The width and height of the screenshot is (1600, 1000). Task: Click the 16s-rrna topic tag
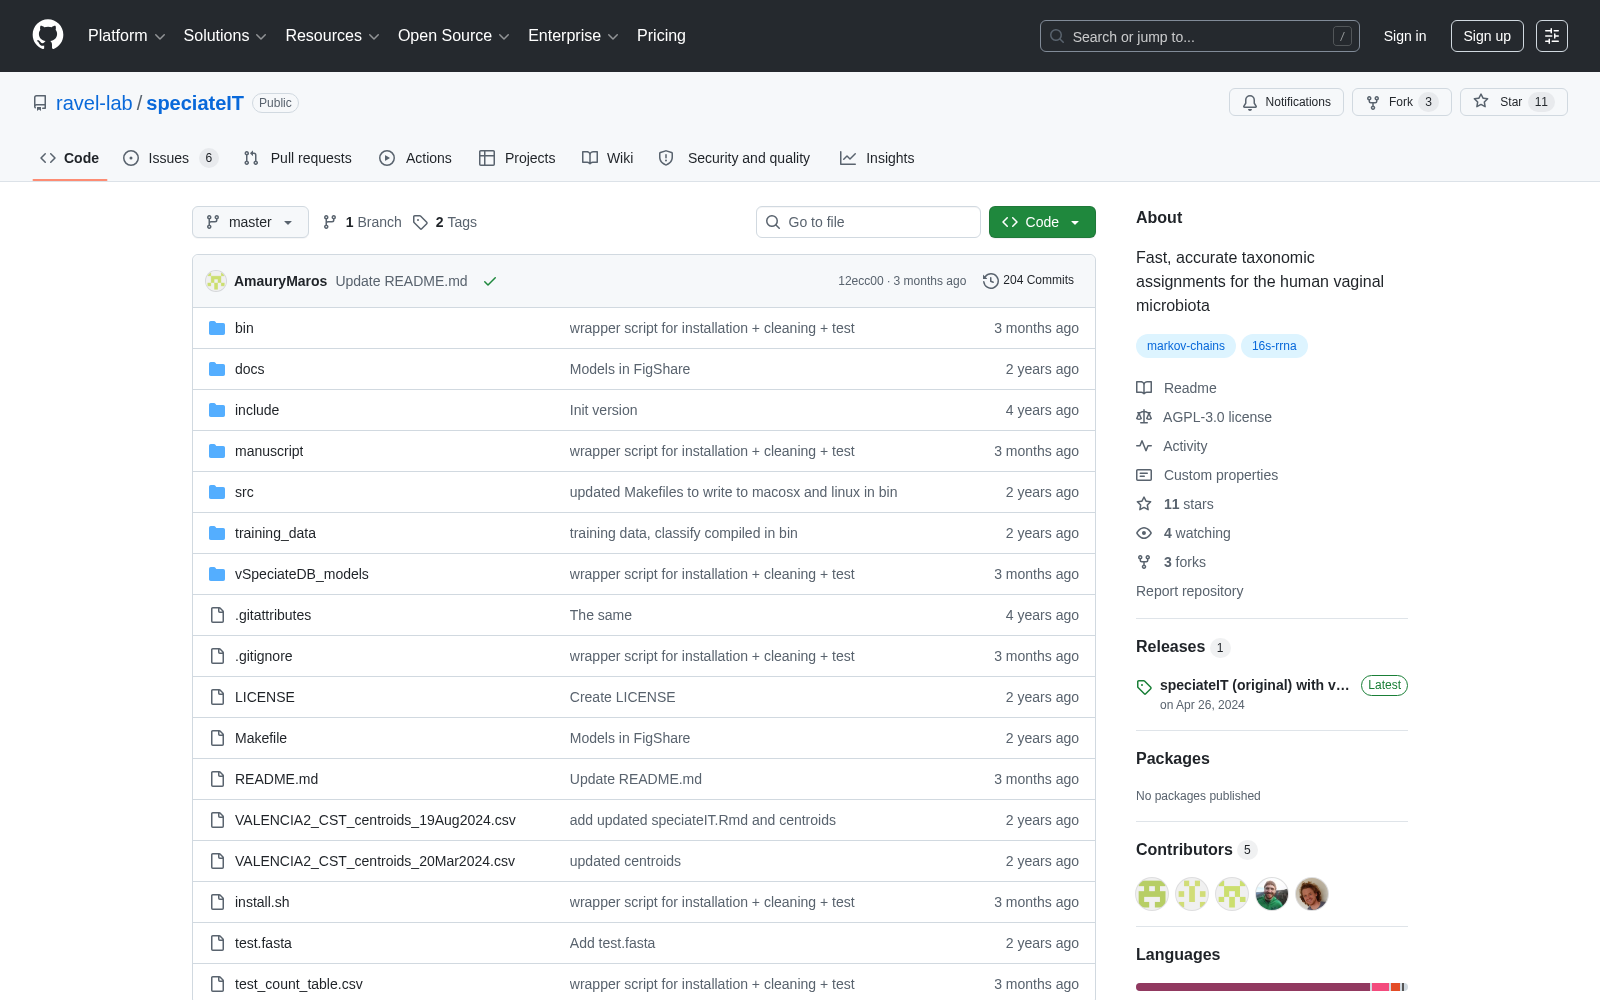pyautogui.click(x=1274, y=346)
